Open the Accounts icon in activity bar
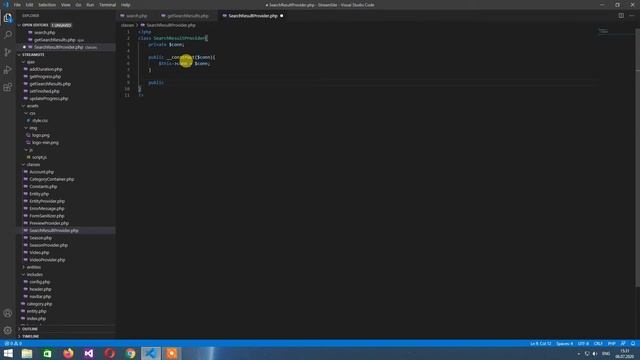Image resolution: width=640 pixels, height=360 pixels. (x=8, y=313)
